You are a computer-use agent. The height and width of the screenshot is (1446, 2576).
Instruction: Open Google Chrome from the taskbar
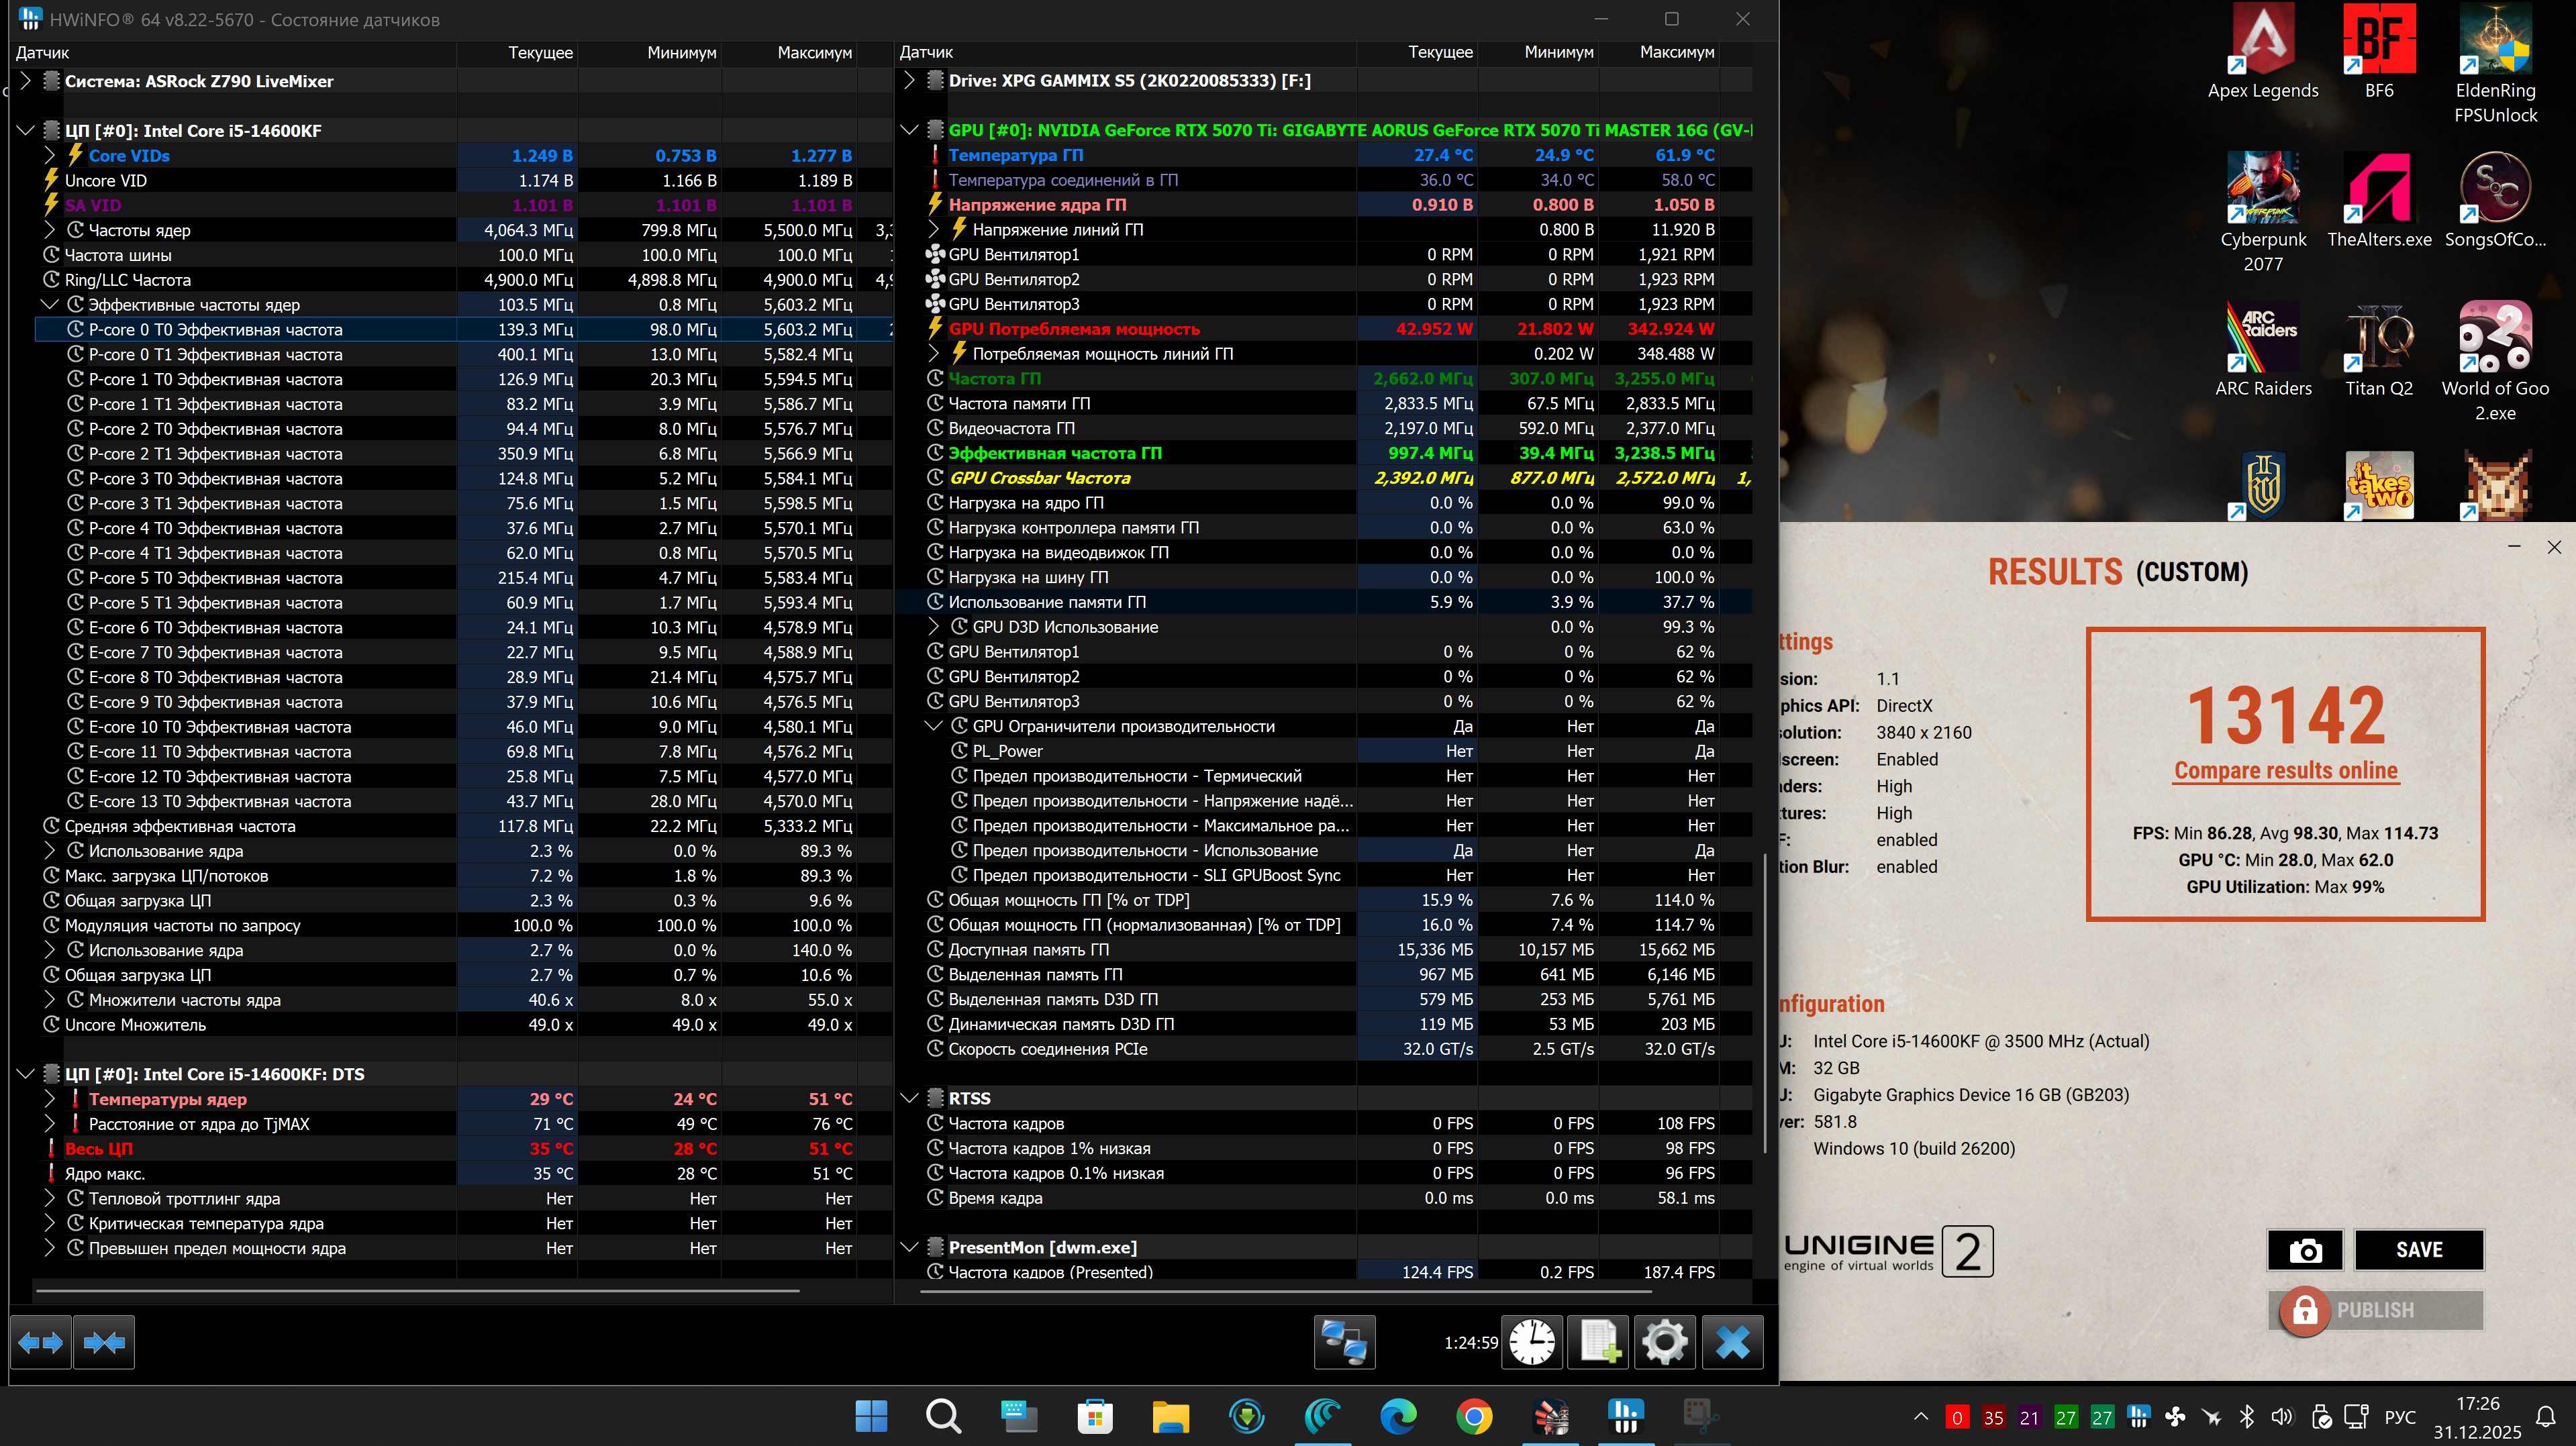(x=1474, y=1416)
